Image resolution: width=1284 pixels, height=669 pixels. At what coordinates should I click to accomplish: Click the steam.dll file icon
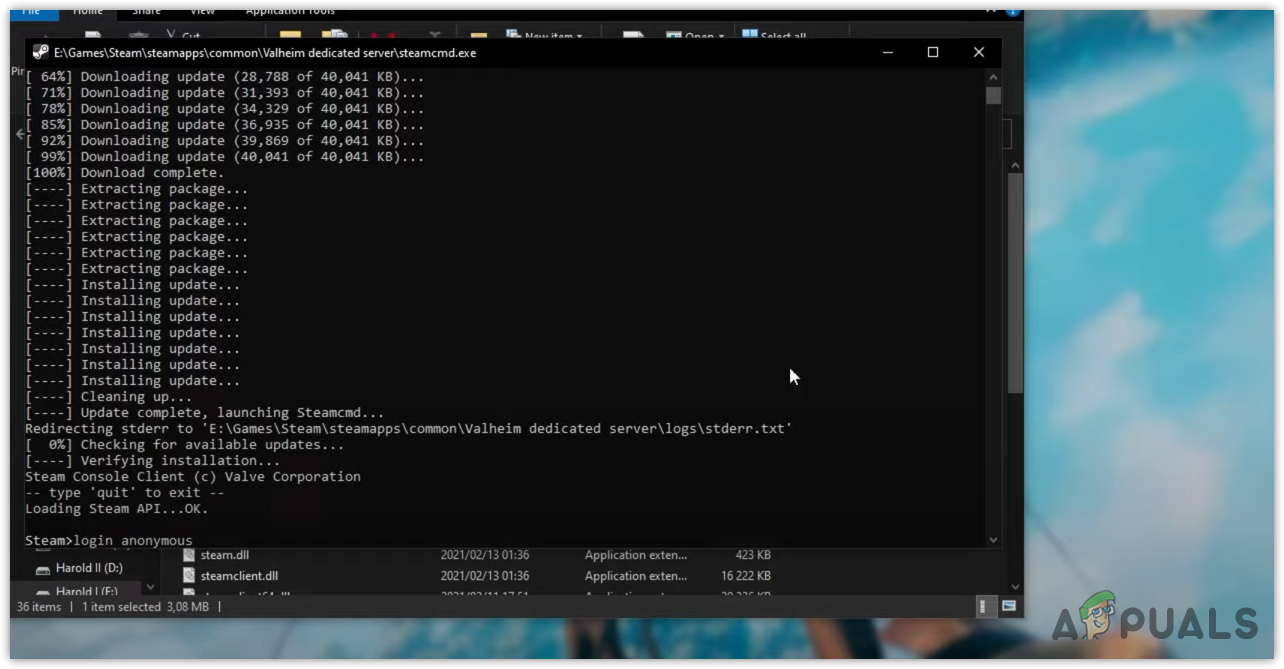coord(189,555)
